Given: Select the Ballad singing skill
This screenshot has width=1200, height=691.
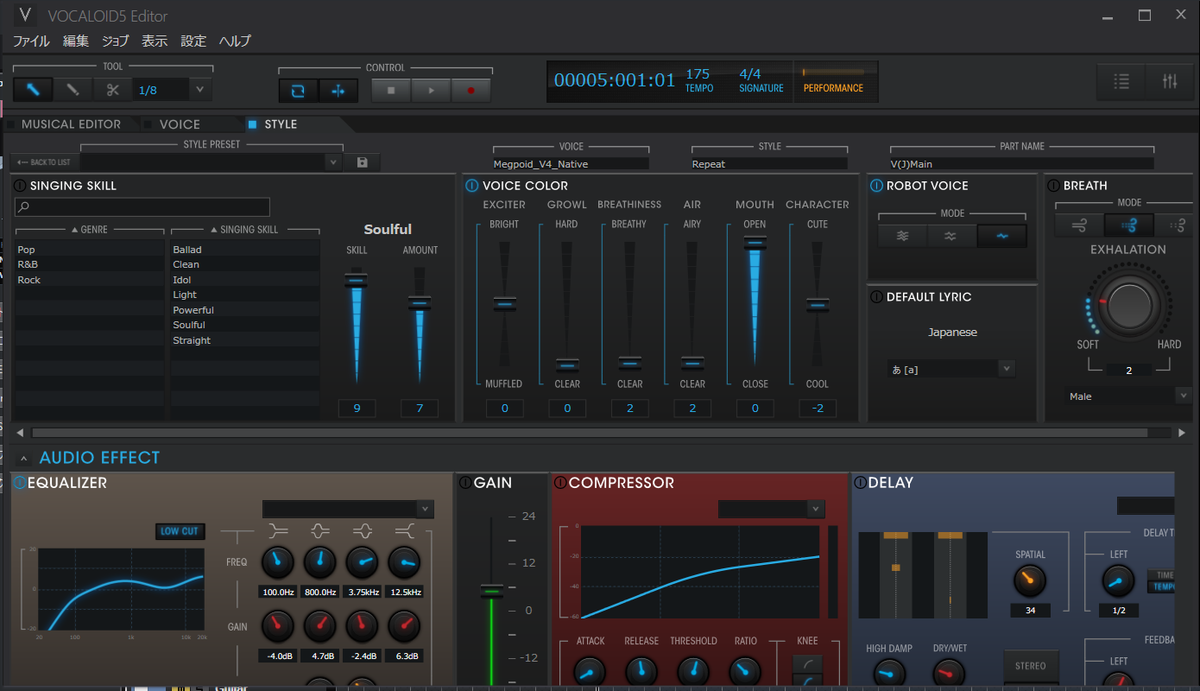Looking at the screenshot, I should (245, 250).
